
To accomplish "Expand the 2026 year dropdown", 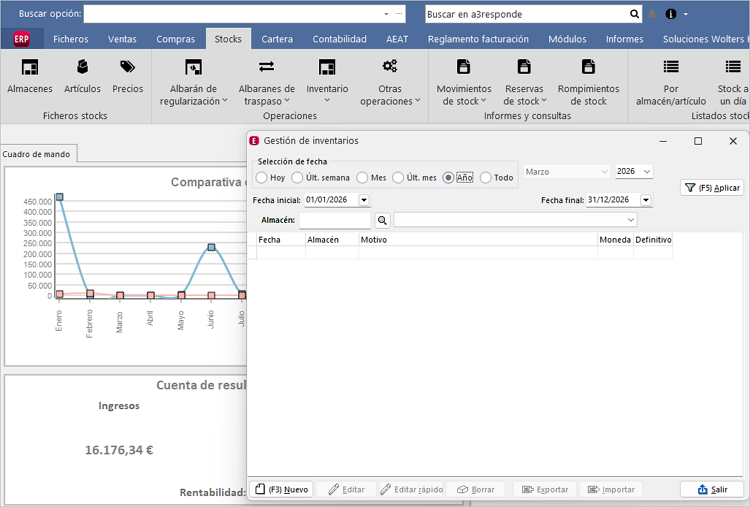I will [647, 171].
